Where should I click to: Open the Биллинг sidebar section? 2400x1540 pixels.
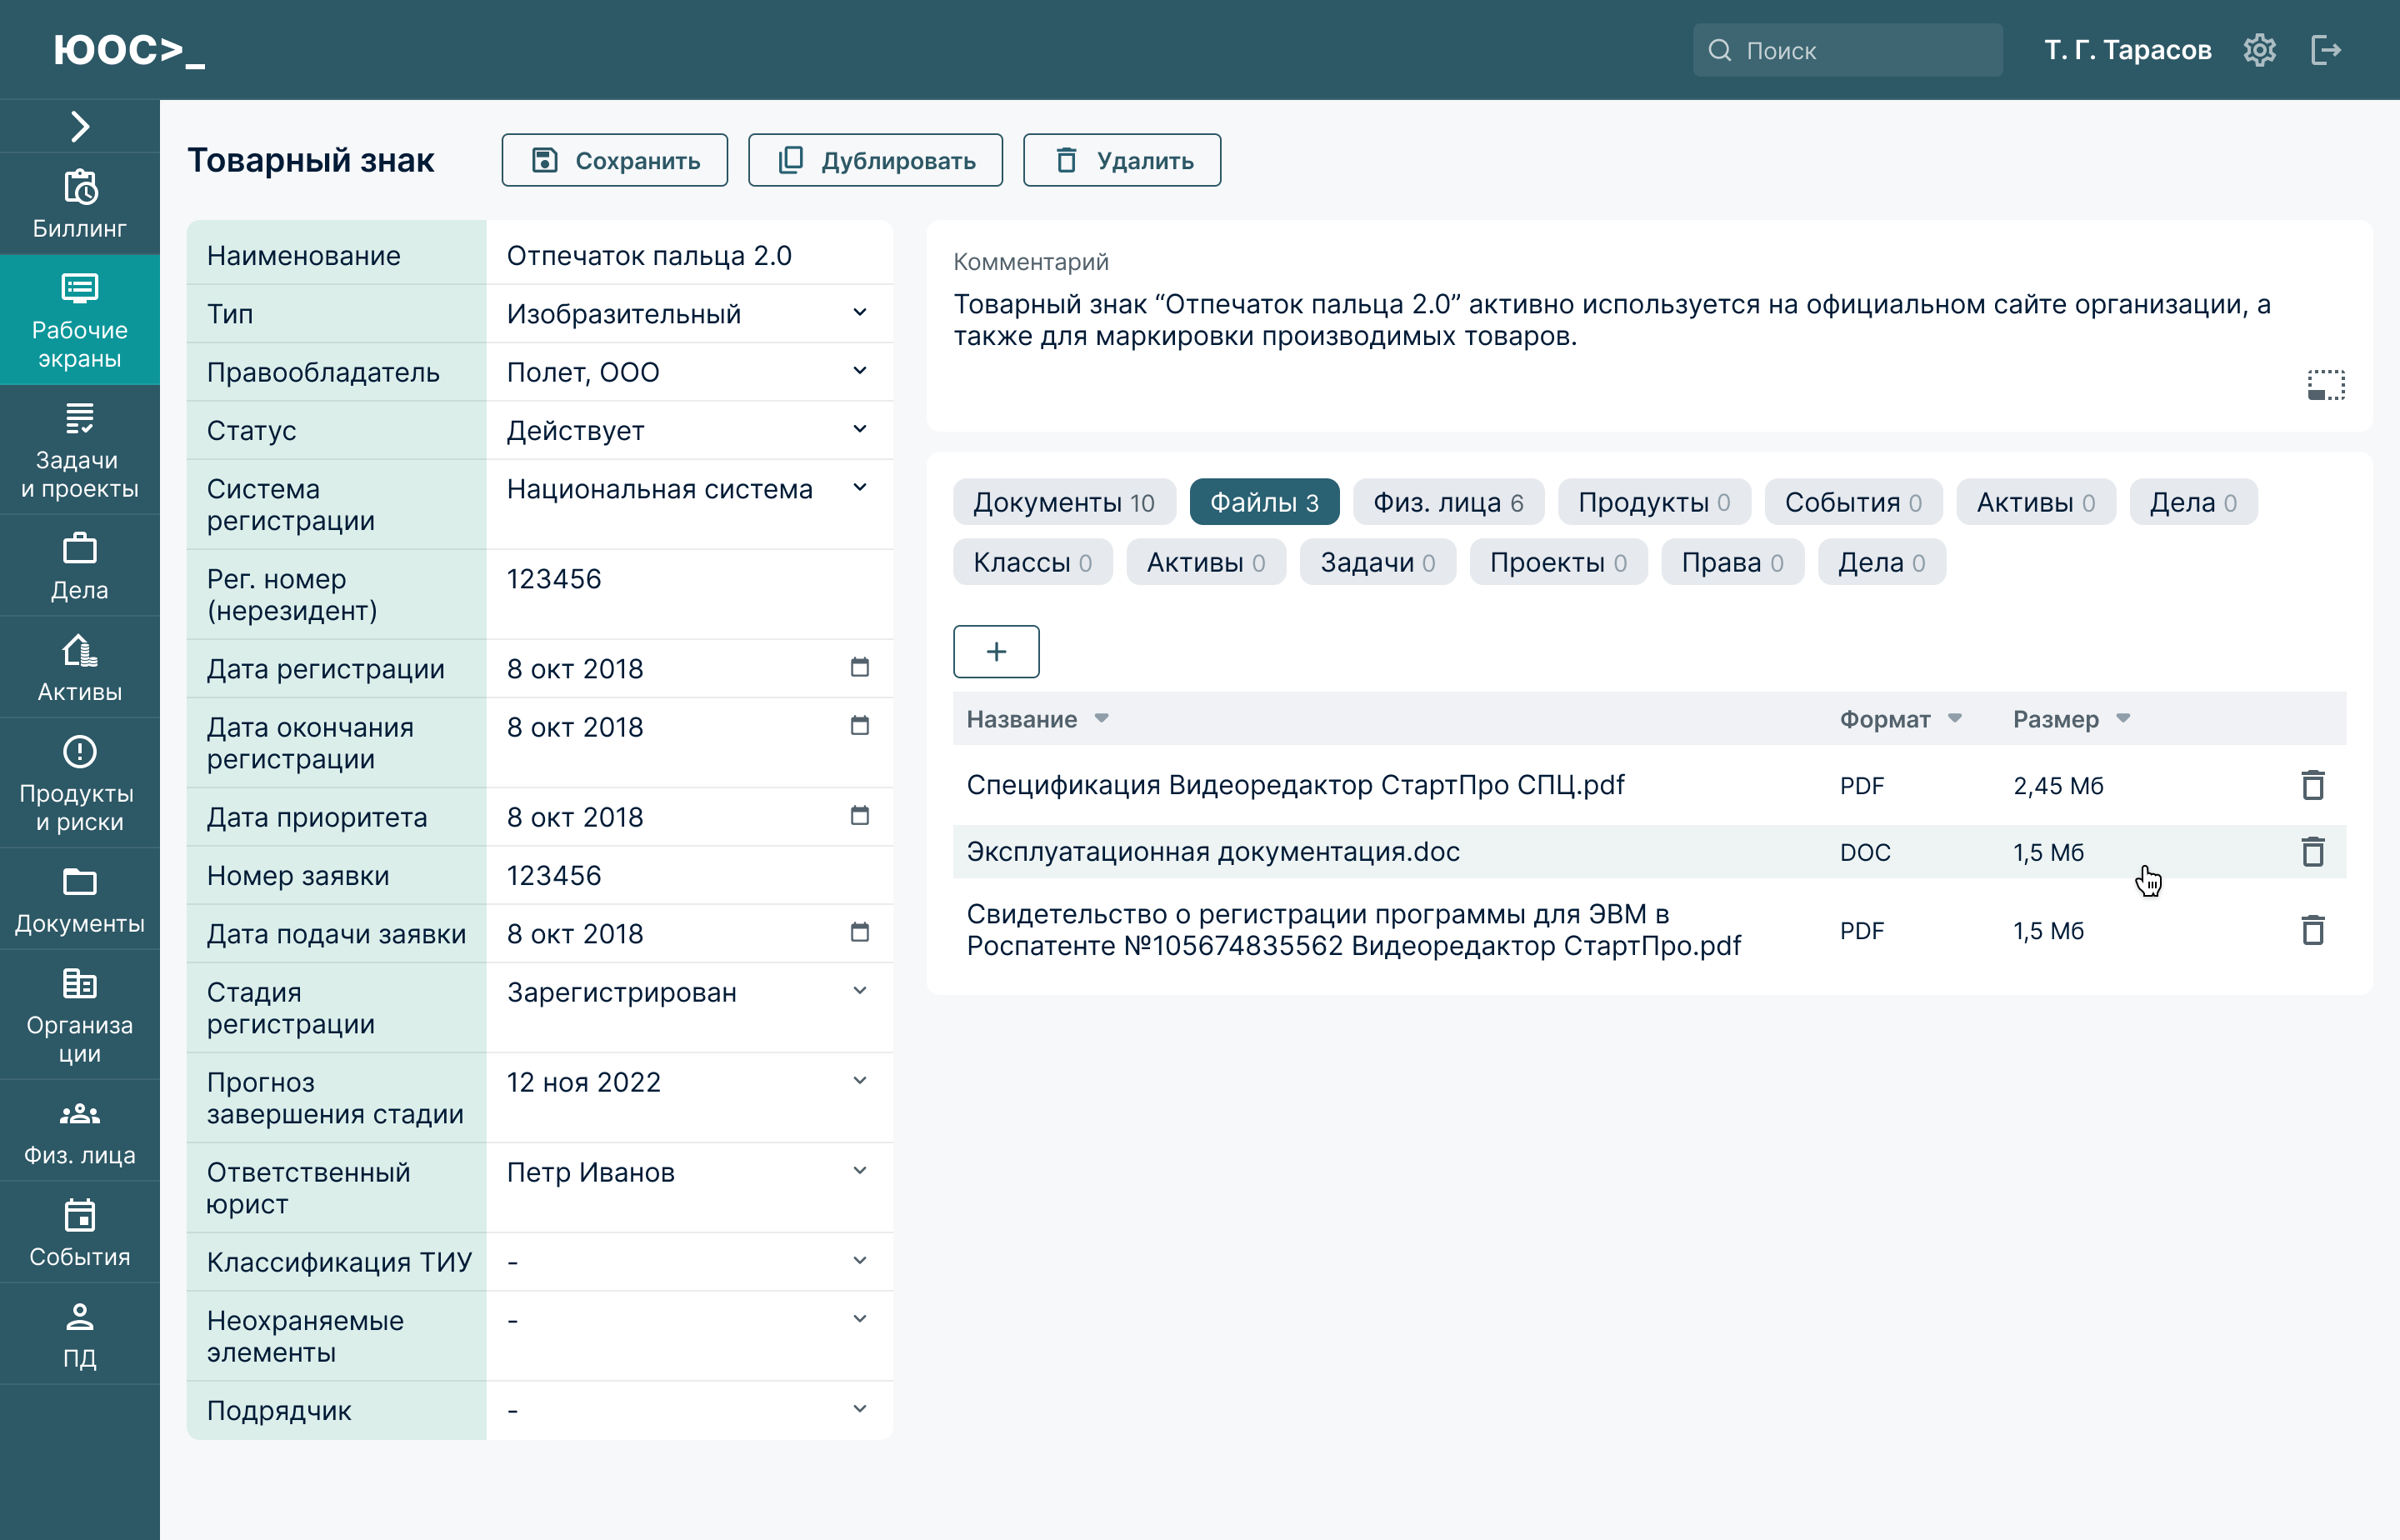pyautogui.click(x=79, y=204)
